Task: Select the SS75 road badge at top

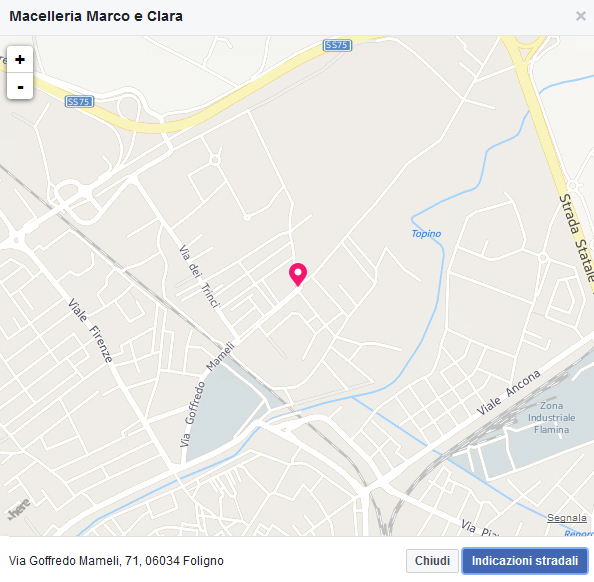Action: click(x=337, y=45)
